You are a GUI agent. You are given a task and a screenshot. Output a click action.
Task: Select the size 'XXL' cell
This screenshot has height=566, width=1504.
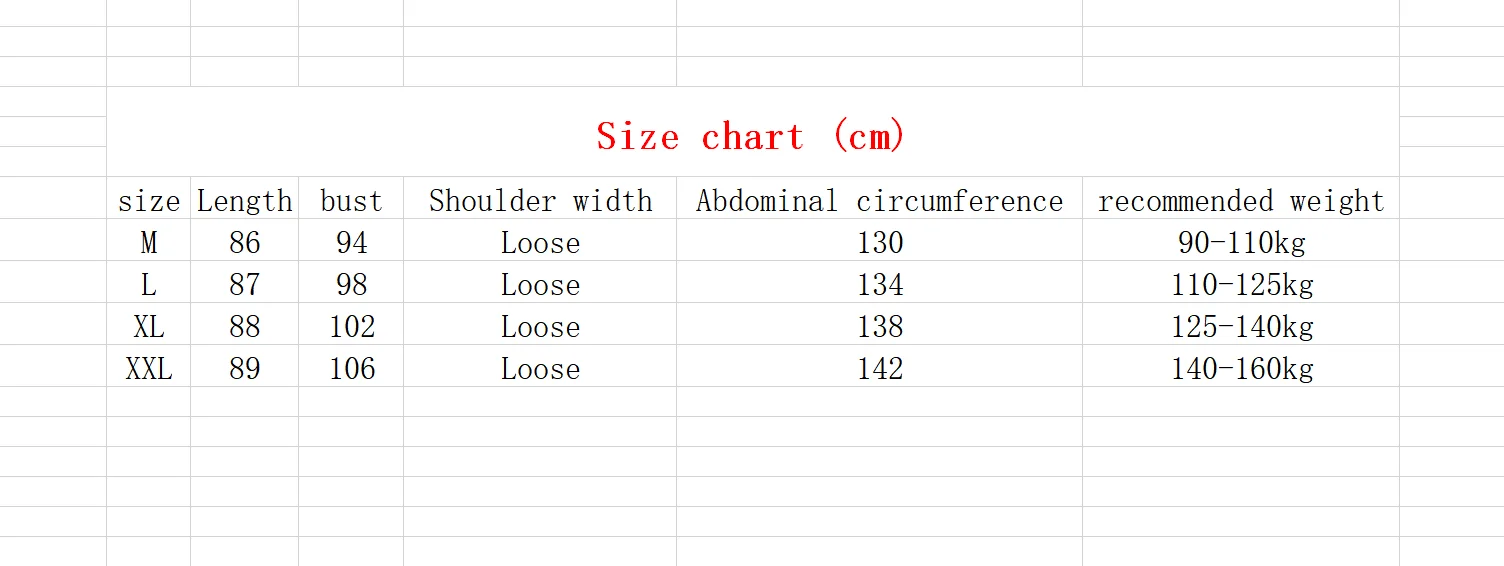(x=149, y=366)
